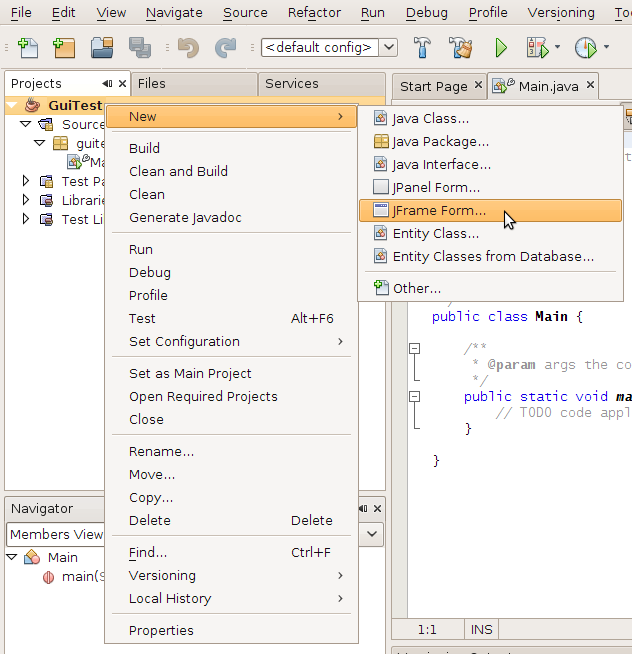The height and width of the screenshot is (654, 632).
Task: Collapse the Main class in Navigator
Action: (12, 557)
